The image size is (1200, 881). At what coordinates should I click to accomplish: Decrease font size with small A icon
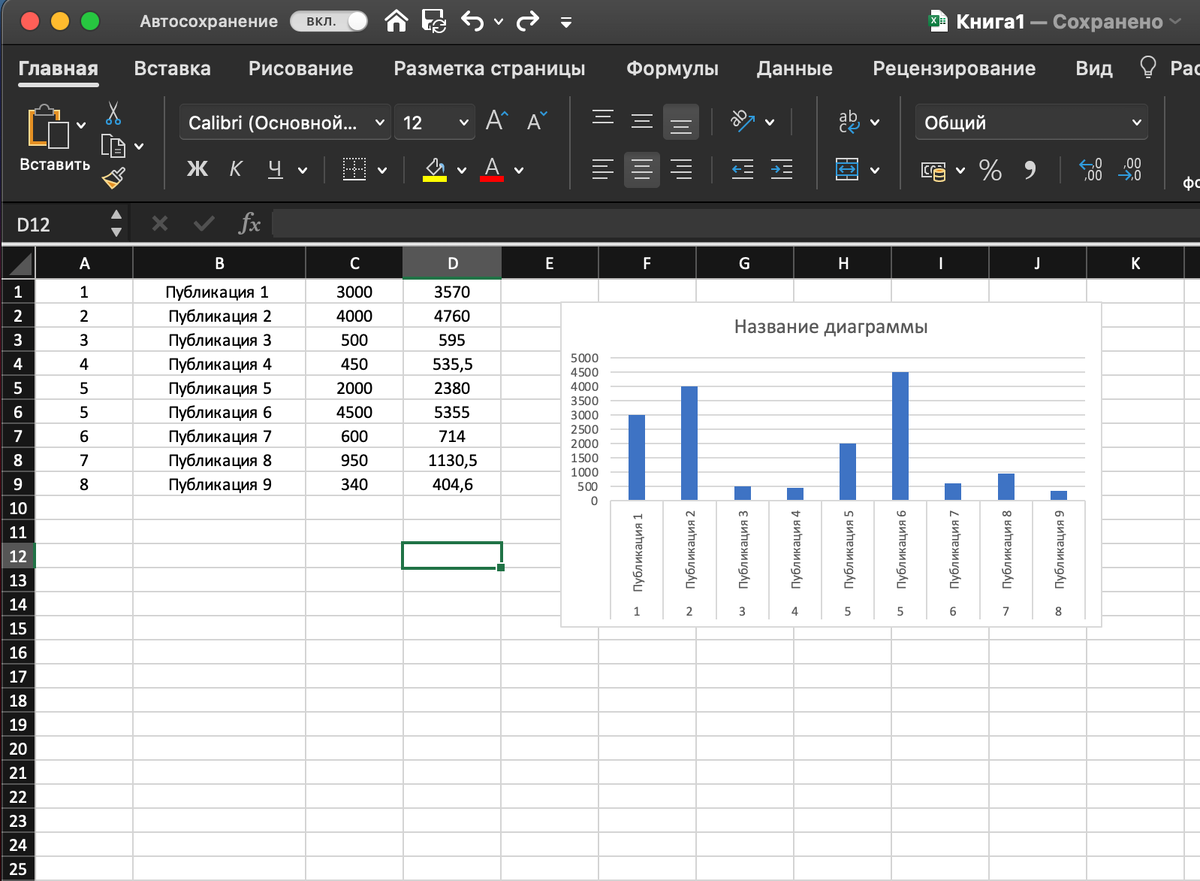coord(536,123)
